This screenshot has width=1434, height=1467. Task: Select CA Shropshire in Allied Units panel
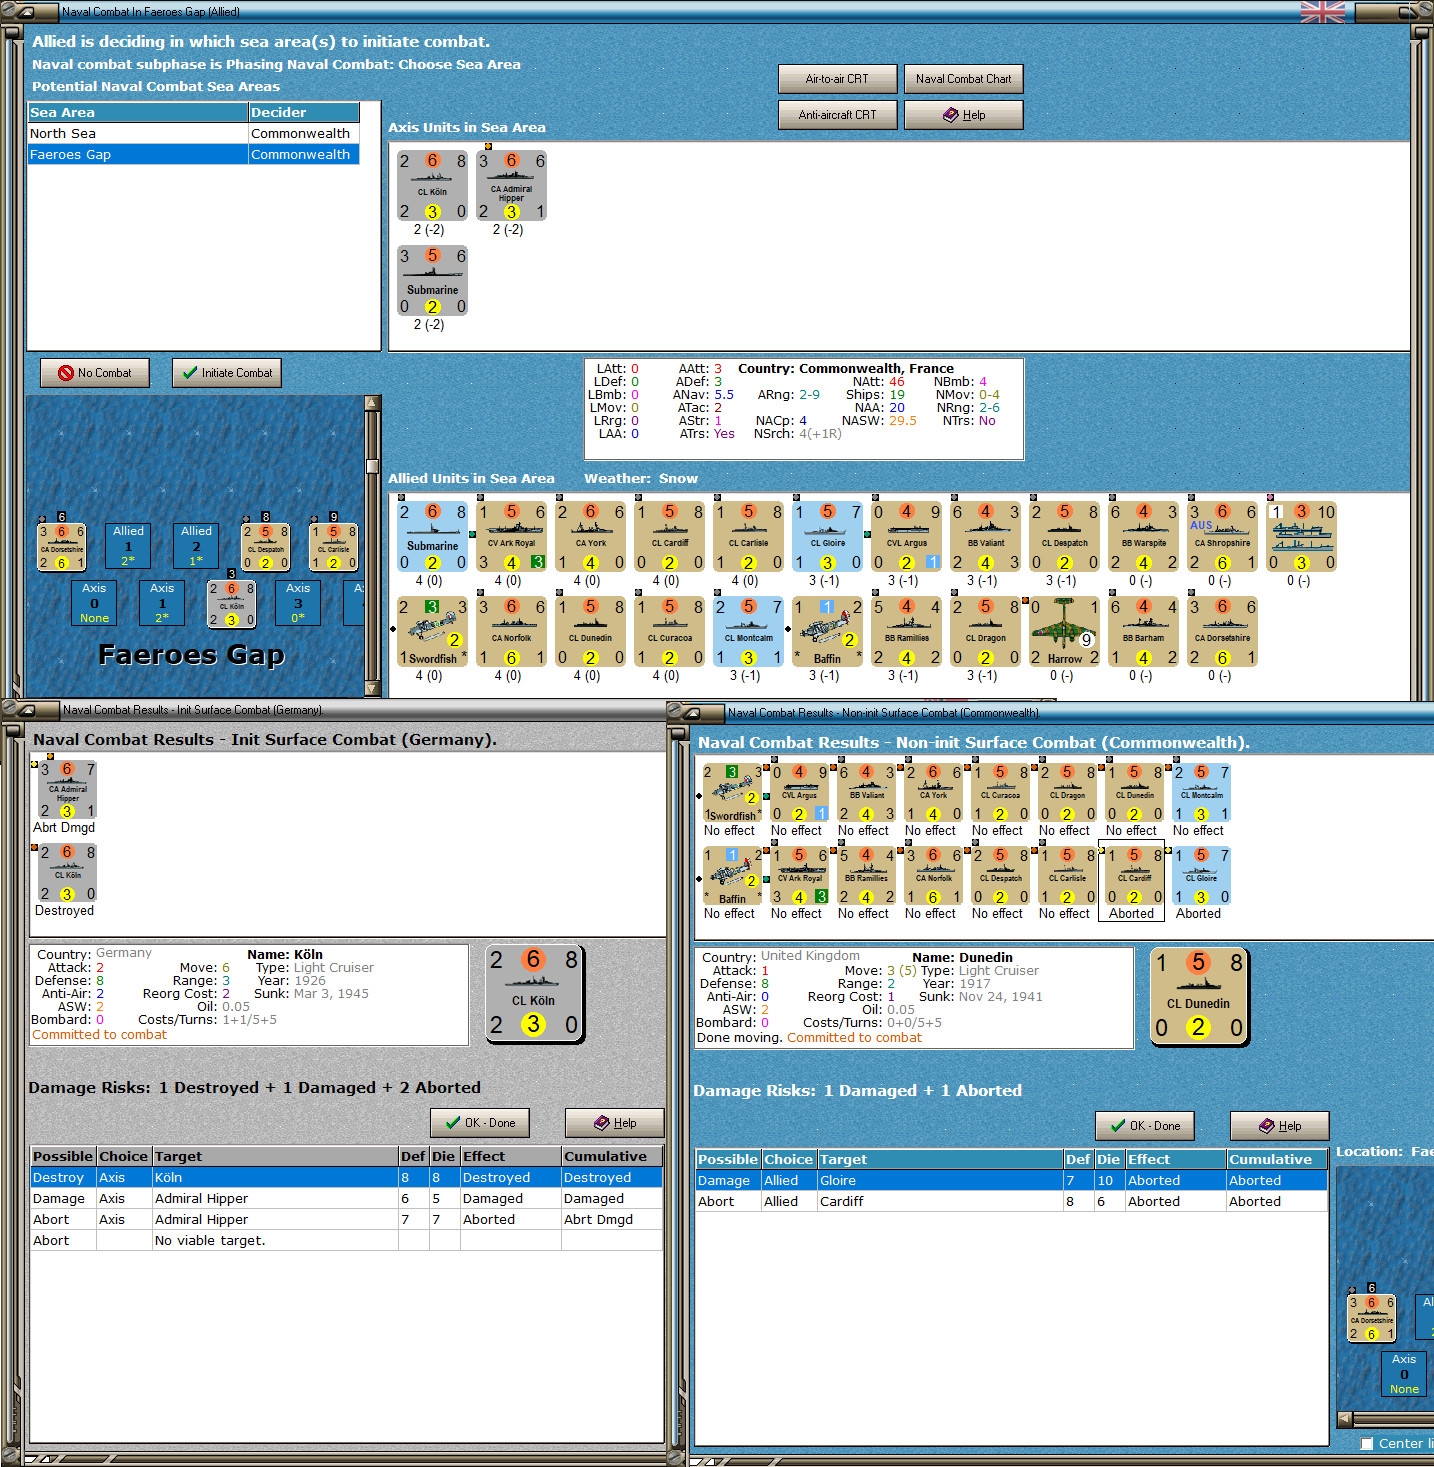tap(1222, 537)
